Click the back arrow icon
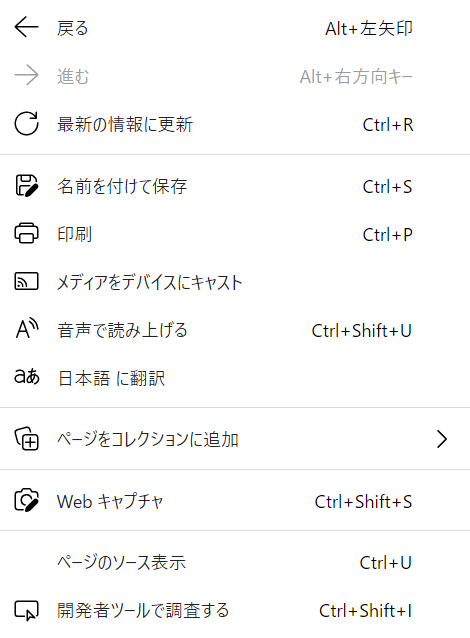 (26, 27)
